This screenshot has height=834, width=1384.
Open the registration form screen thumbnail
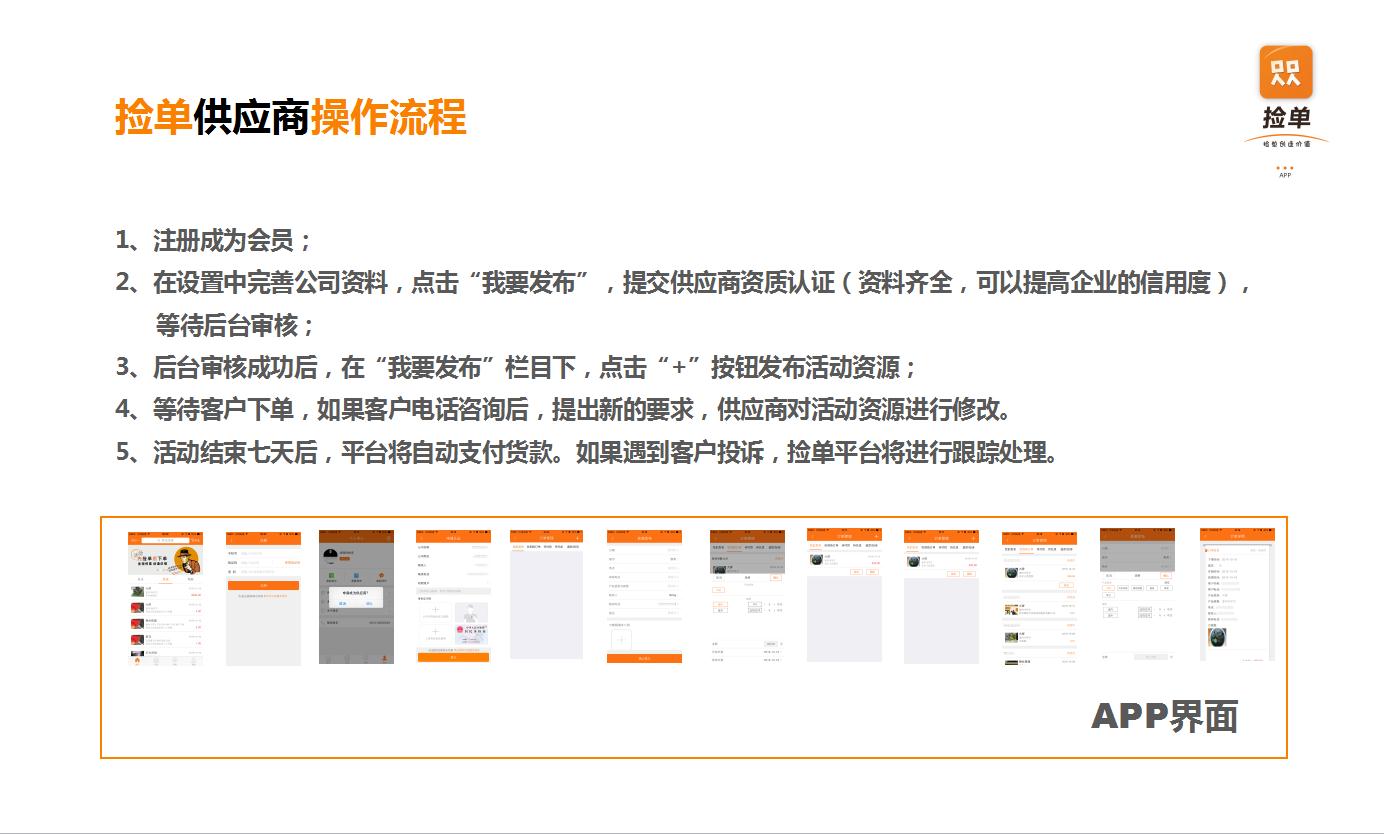click(x=263, y=598)
